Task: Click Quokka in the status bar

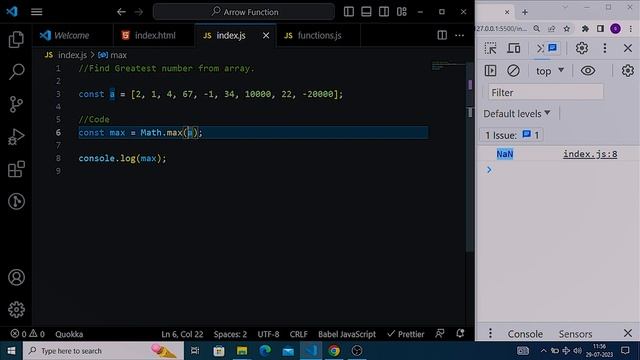Action: point(69,334)
